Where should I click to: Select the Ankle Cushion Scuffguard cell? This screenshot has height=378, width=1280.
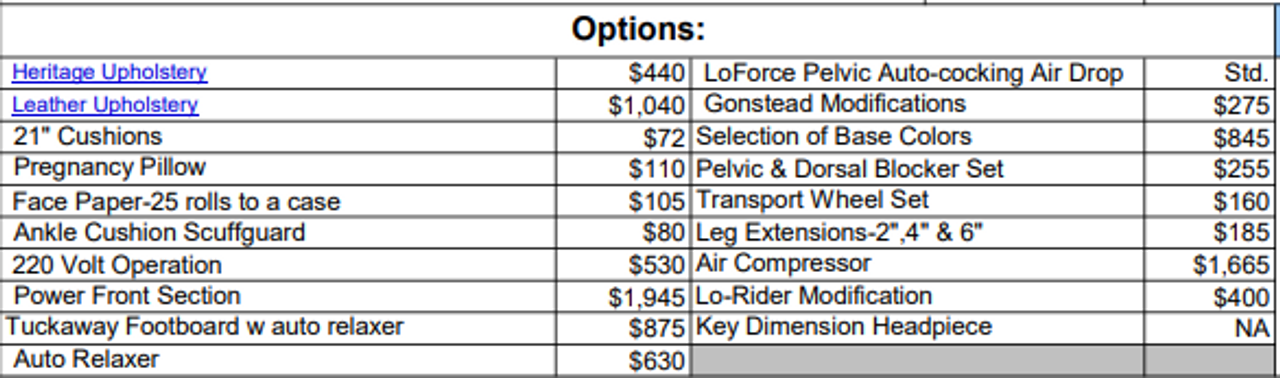coord(278,233)
